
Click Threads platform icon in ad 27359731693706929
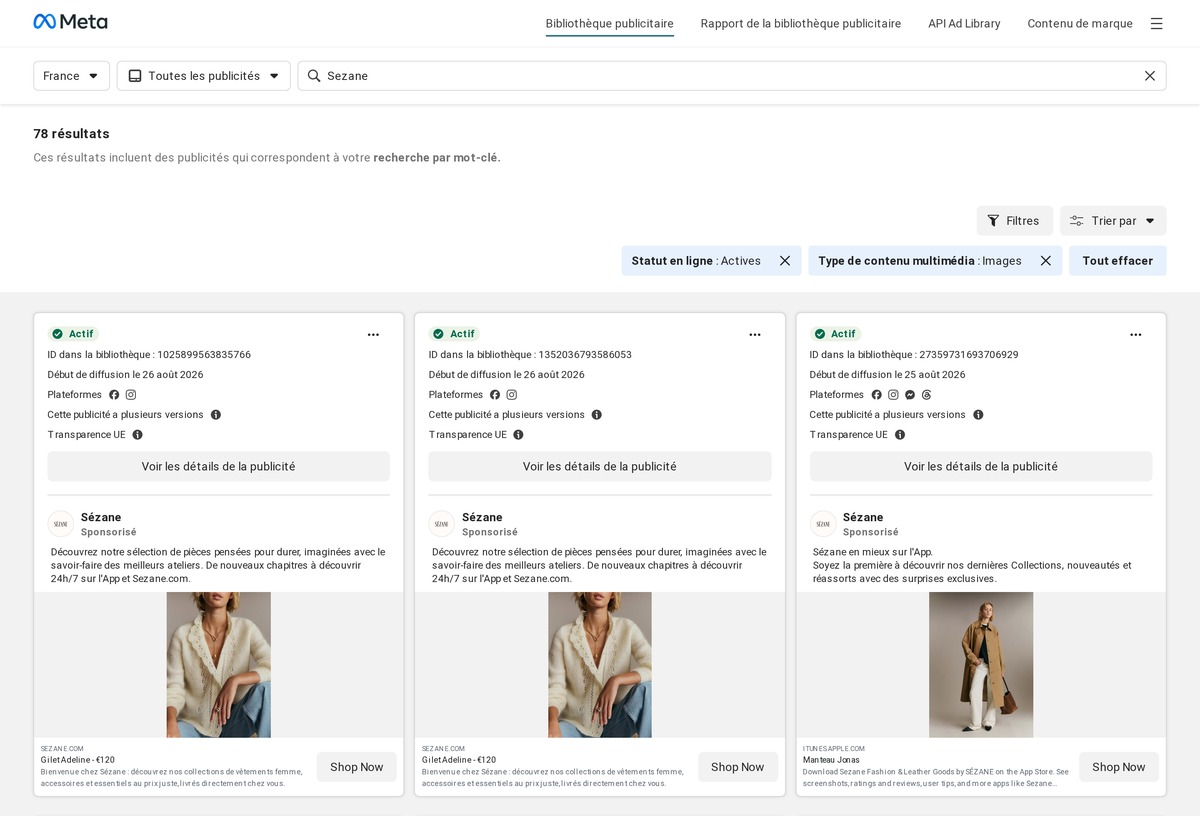click(927, 395)
